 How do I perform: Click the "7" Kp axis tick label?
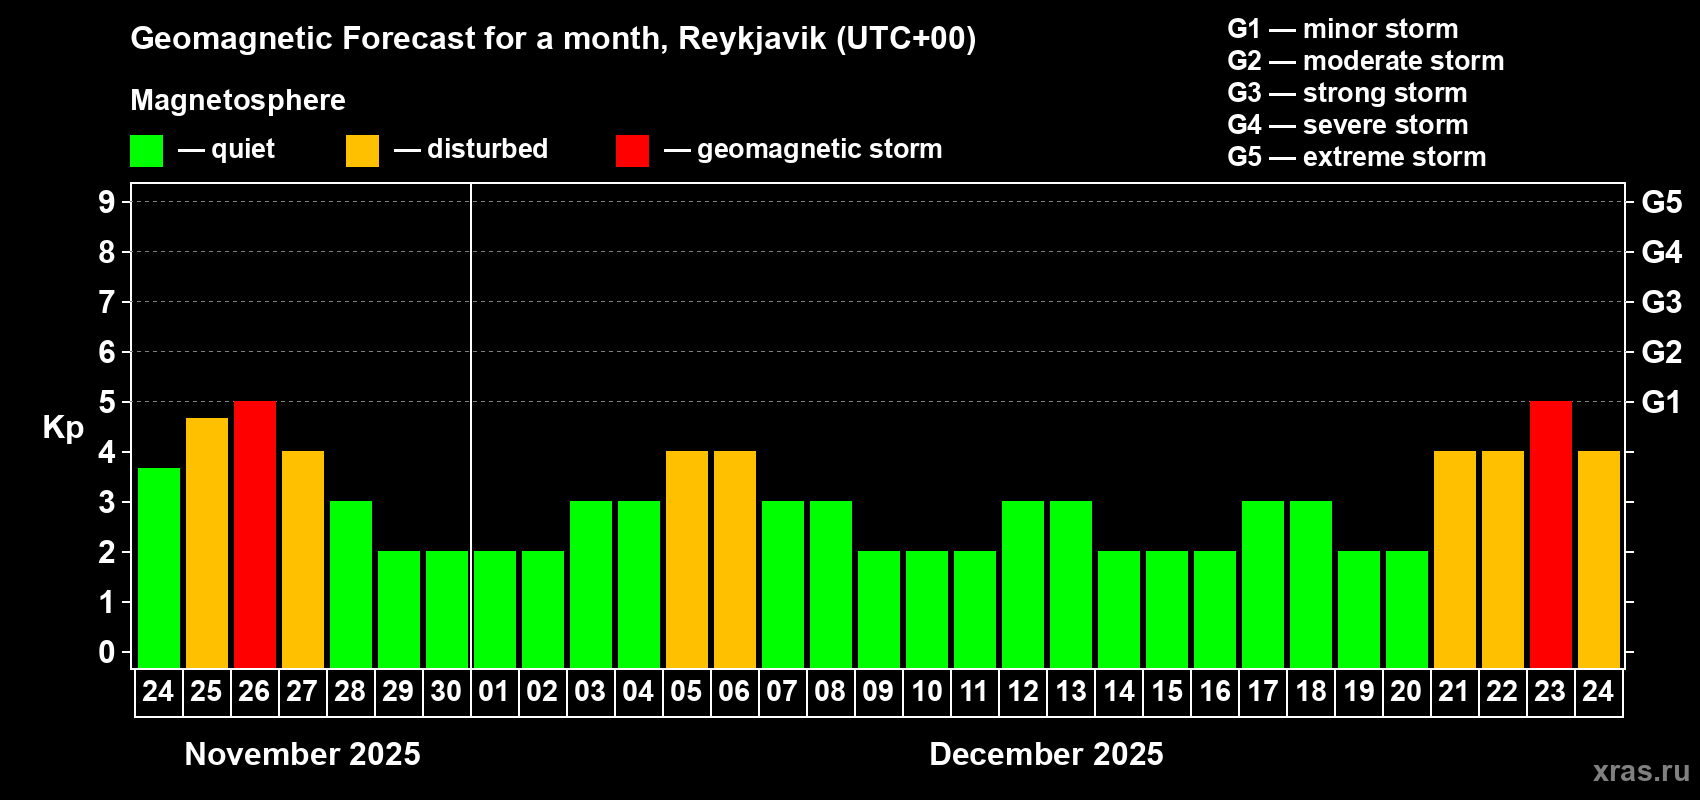click(x=107, y=302)
